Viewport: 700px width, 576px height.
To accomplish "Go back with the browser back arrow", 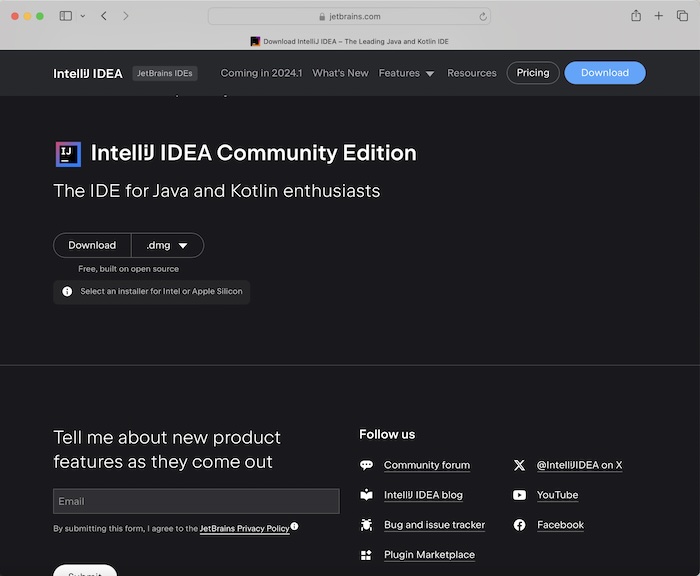I will pos(104,16).
